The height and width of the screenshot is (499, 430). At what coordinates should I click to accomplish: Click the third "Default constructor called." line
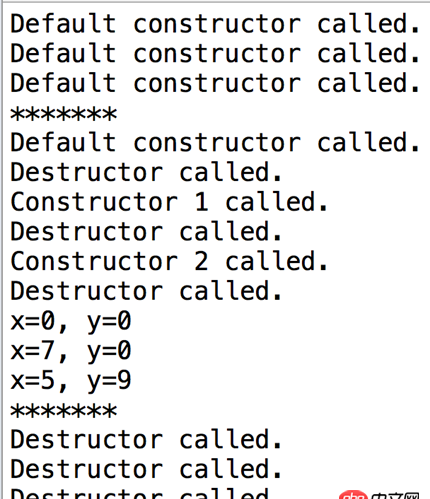click(x=215, y=83)
